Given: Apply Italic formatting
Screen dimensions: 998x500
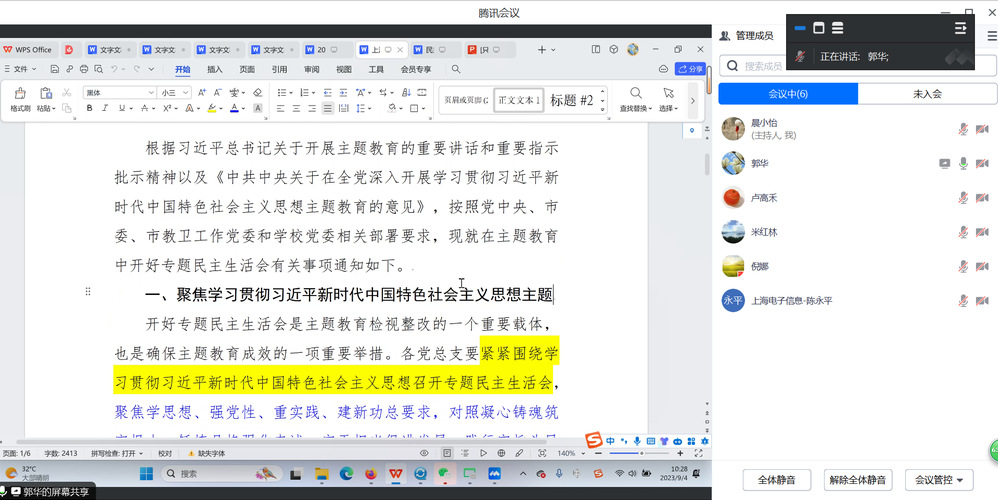Looking at the screenshot, I should [104, 108].
